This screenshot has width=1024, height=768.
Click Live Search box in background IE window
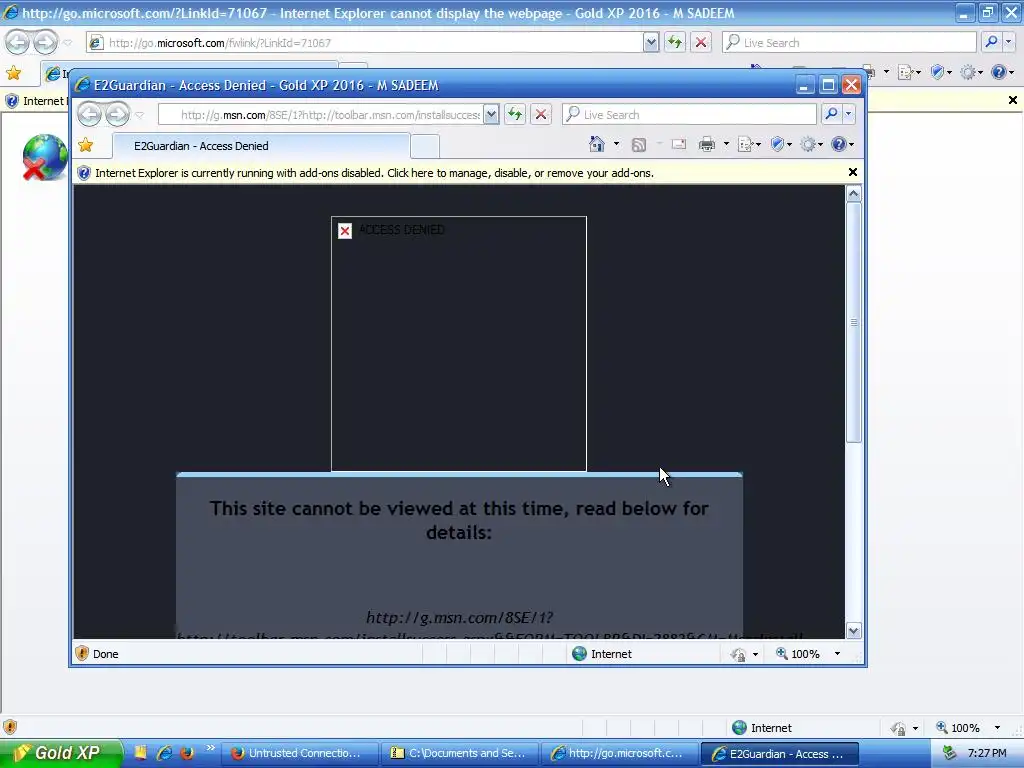[x=849, y=42]
